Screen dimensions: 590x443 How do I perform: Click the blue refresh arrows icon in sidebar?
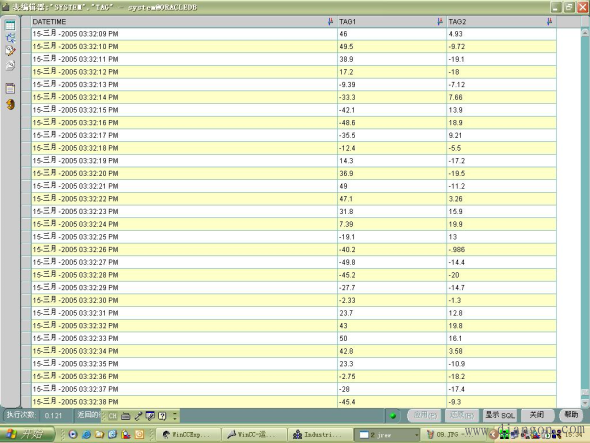[11, 38]
